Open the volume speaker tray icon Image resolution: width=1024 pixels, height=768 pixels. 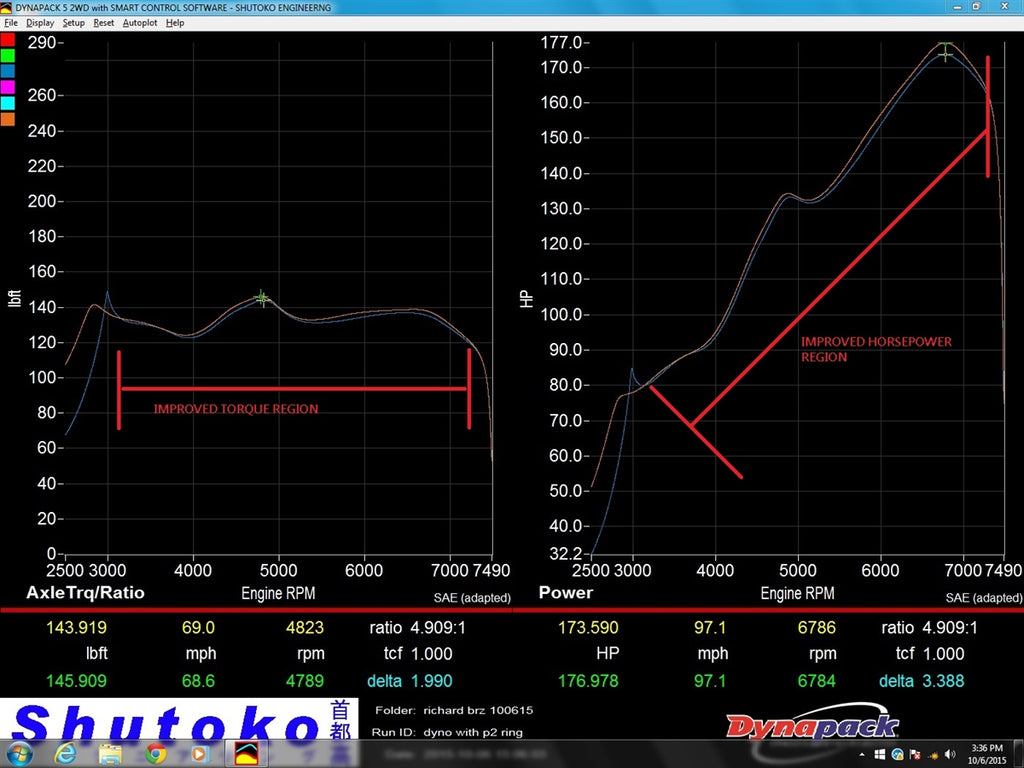[x=951, y=755]
